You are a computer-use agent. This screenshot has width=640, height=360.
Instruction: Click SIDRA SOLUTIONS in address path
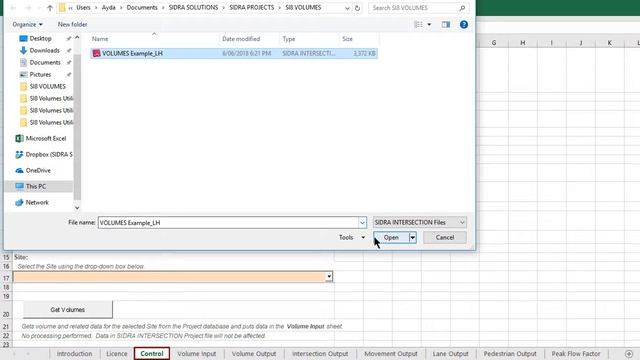[193, 8]
